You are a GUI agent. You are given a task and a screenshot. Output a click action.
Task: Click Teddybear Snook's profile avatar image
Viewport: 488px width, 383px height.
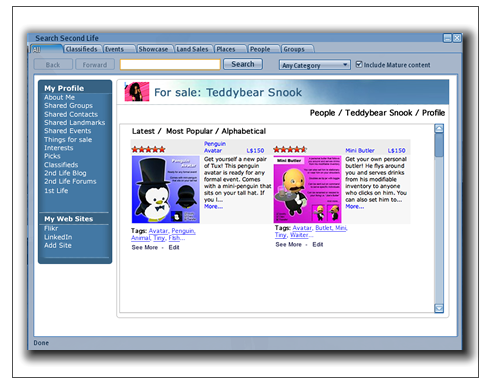[x=137, y=92]
